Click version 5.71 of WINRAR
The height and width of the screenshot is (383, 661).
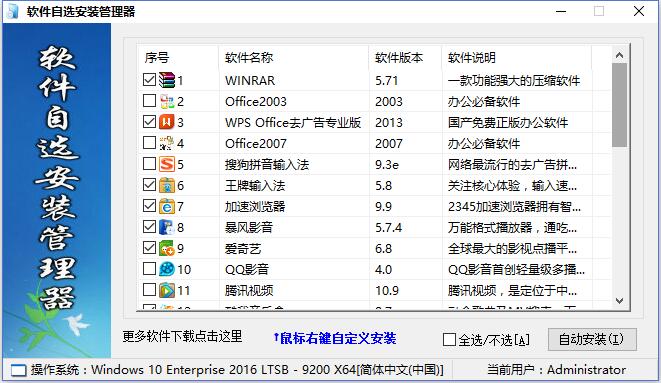[387, 80]
